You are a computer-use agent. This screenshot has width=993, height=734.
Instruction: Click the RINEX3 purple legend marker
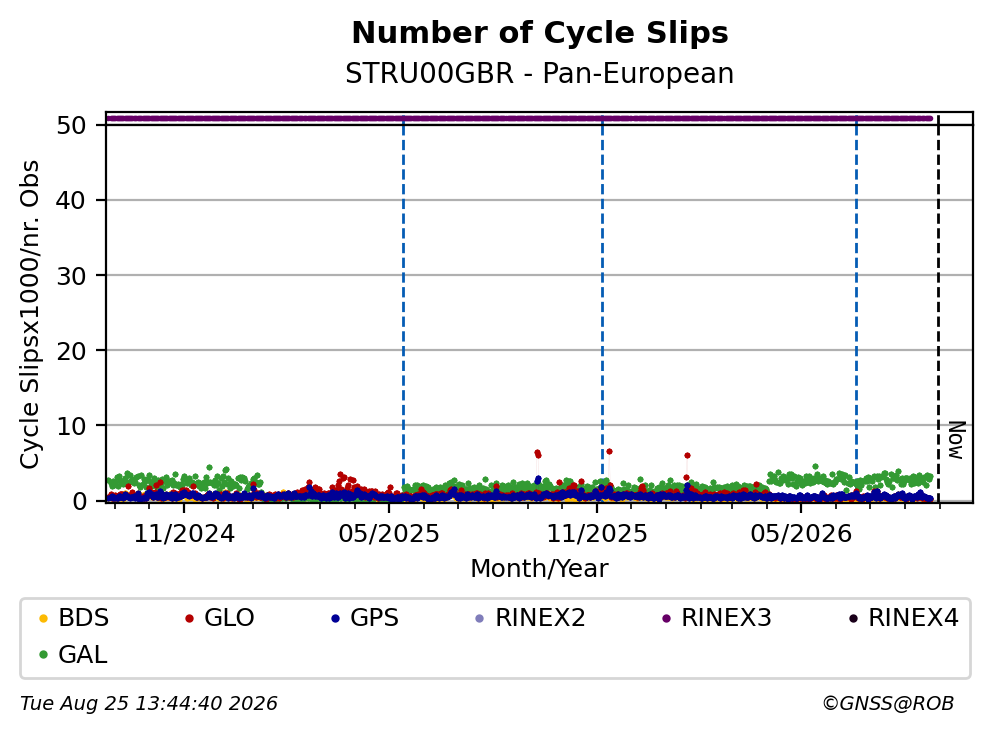666,618
